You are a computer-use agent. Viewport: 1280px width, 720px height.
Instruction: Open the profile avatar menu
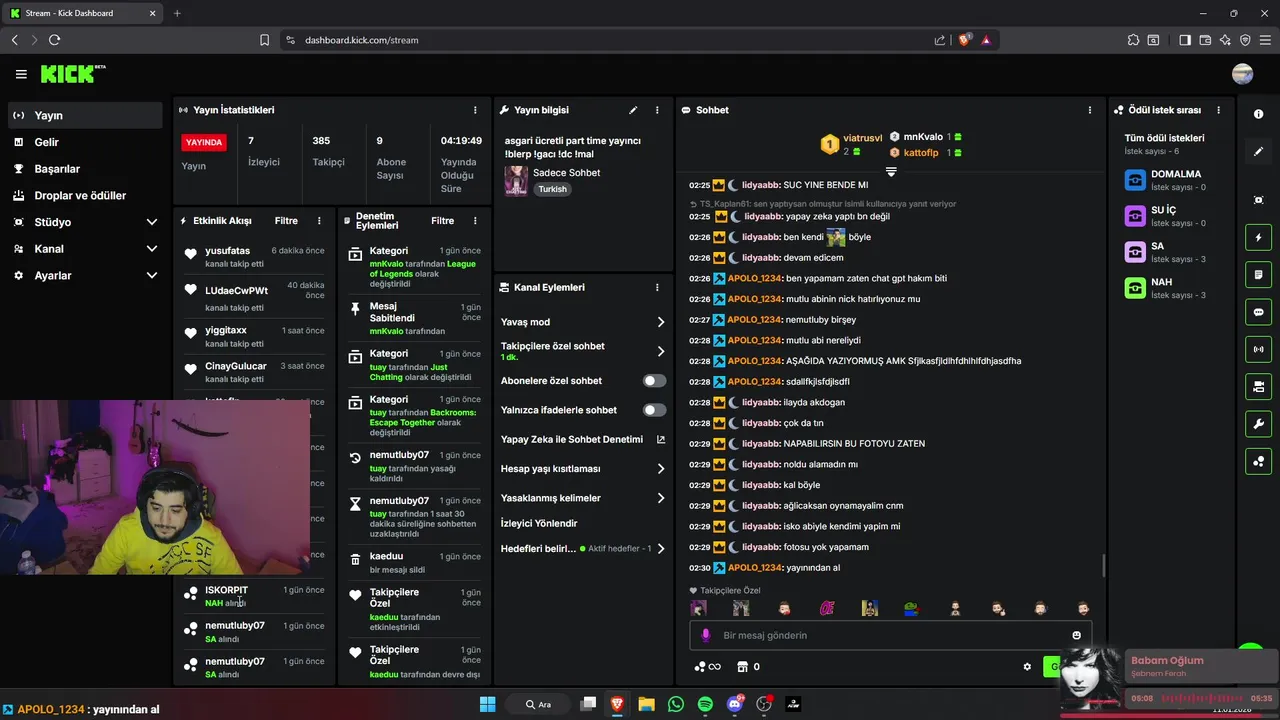(x=1243, y=74)
